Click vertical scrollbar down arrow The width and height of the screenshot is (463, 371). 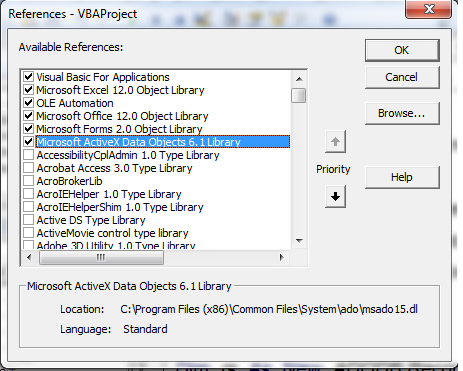point(299,241)
